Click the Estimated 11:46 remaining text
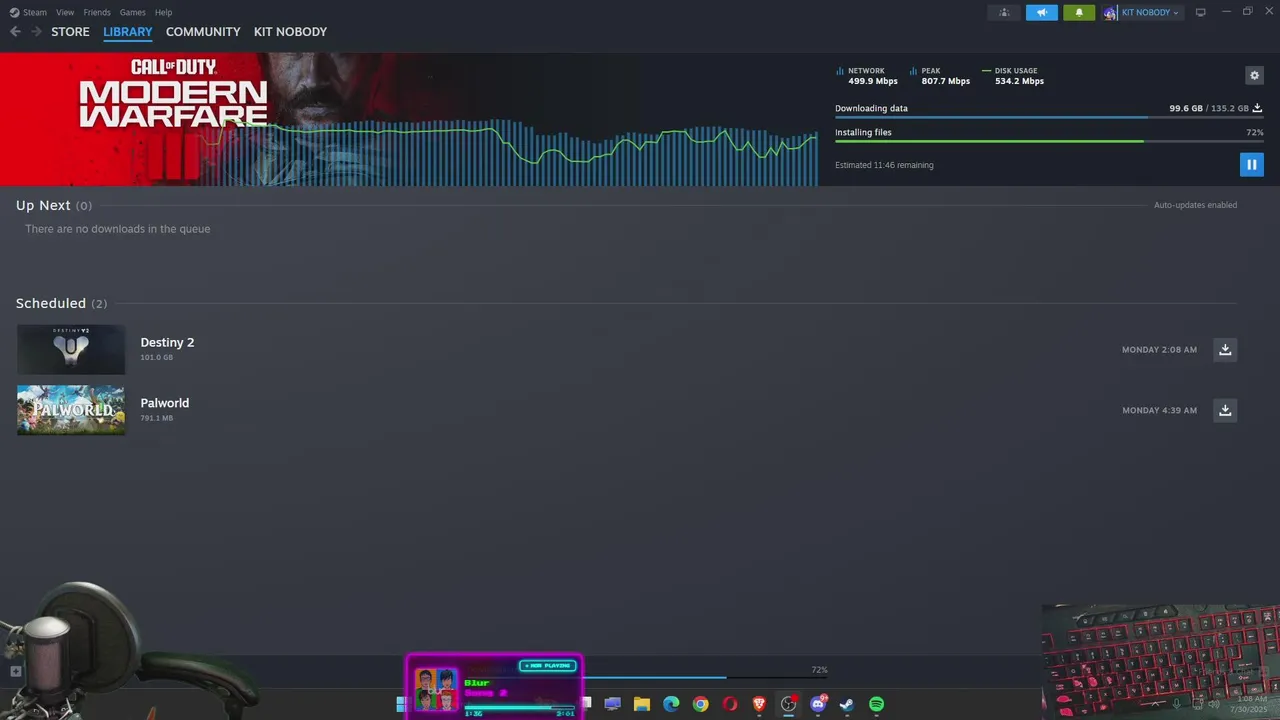This screenshot has height=720, width=1280. point(884,165)
